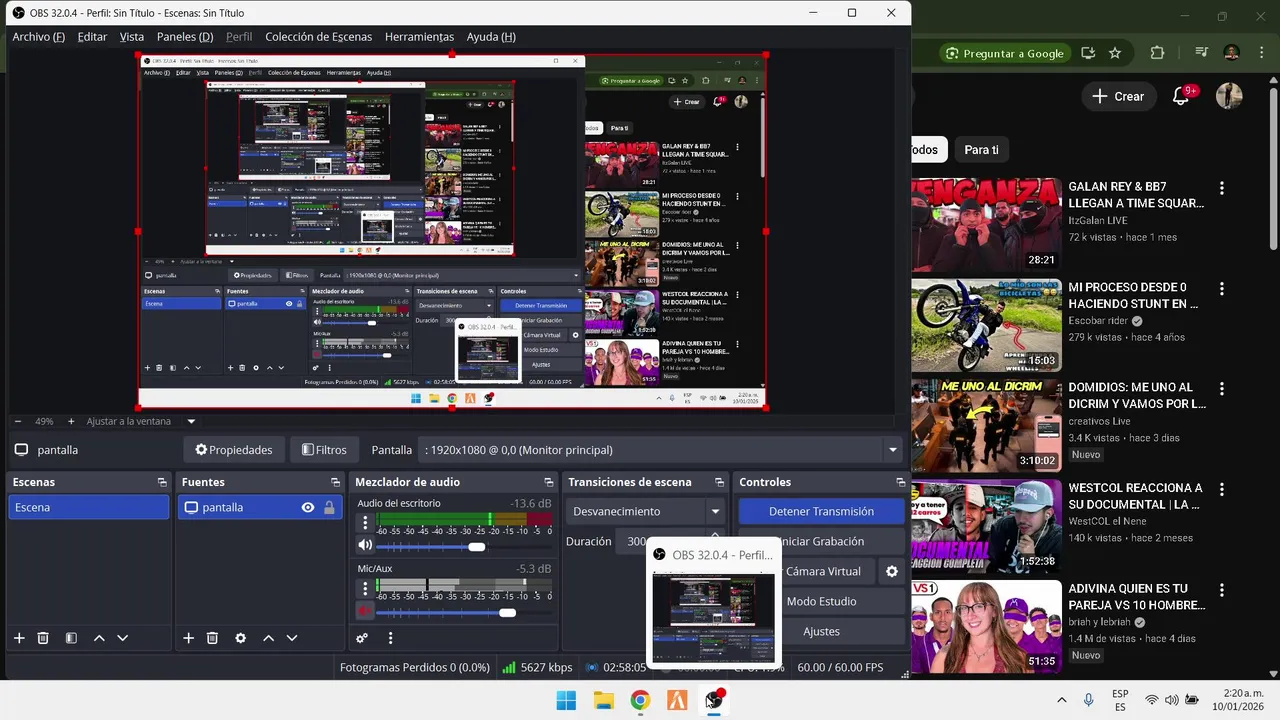Move source down in Fuentes panel
Image resolution: width=1280 pixels, height=720 pixels.
click(292, 638)
